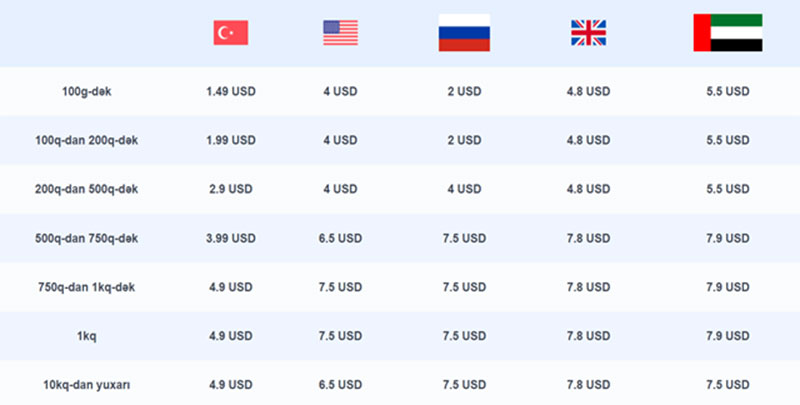Select the UAE flag icon

click(727, 33)
